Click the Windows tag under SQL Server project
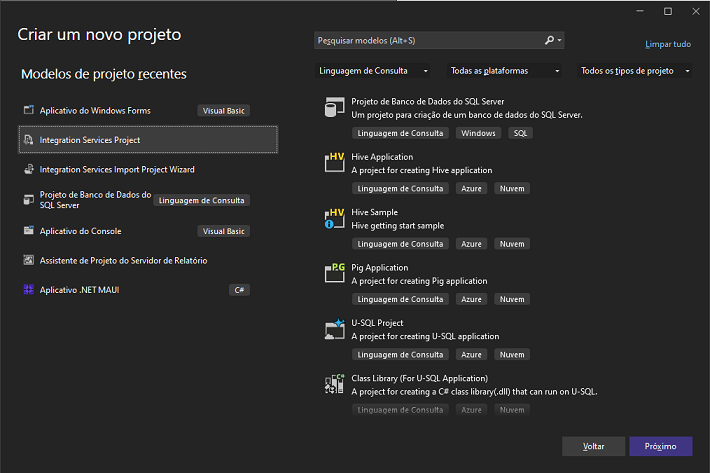Screen dimensions: 710x473 coord(478,133)
